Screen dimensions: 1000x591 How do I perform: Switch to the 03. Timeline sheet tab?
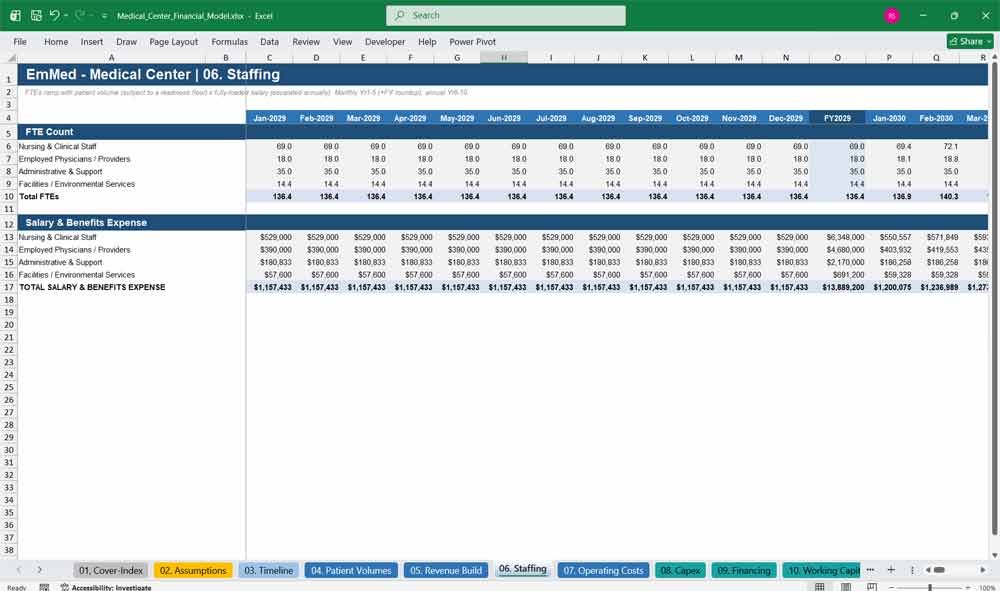click(x=268, y=570)
